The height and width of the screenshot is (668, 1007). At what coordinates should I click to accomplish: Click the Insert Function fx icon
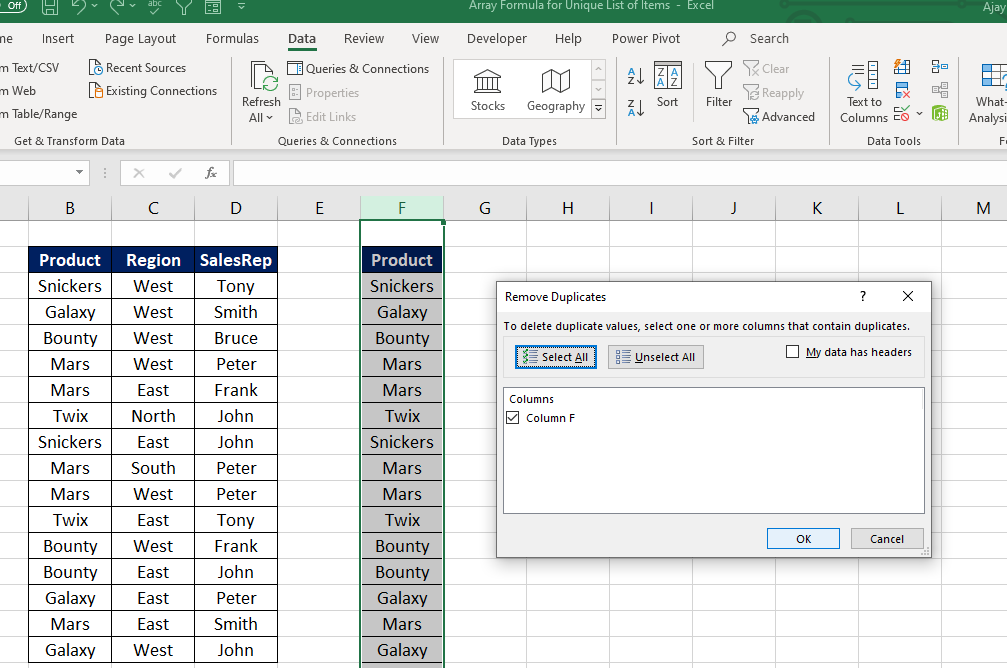(x=211, y=173)
